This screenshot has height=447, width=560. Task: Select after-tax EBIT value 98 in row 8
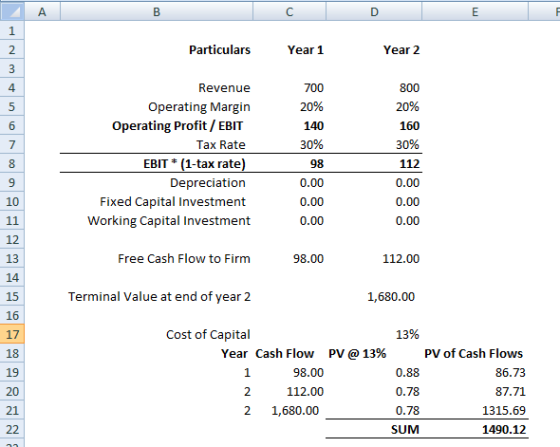click(317, 164)
